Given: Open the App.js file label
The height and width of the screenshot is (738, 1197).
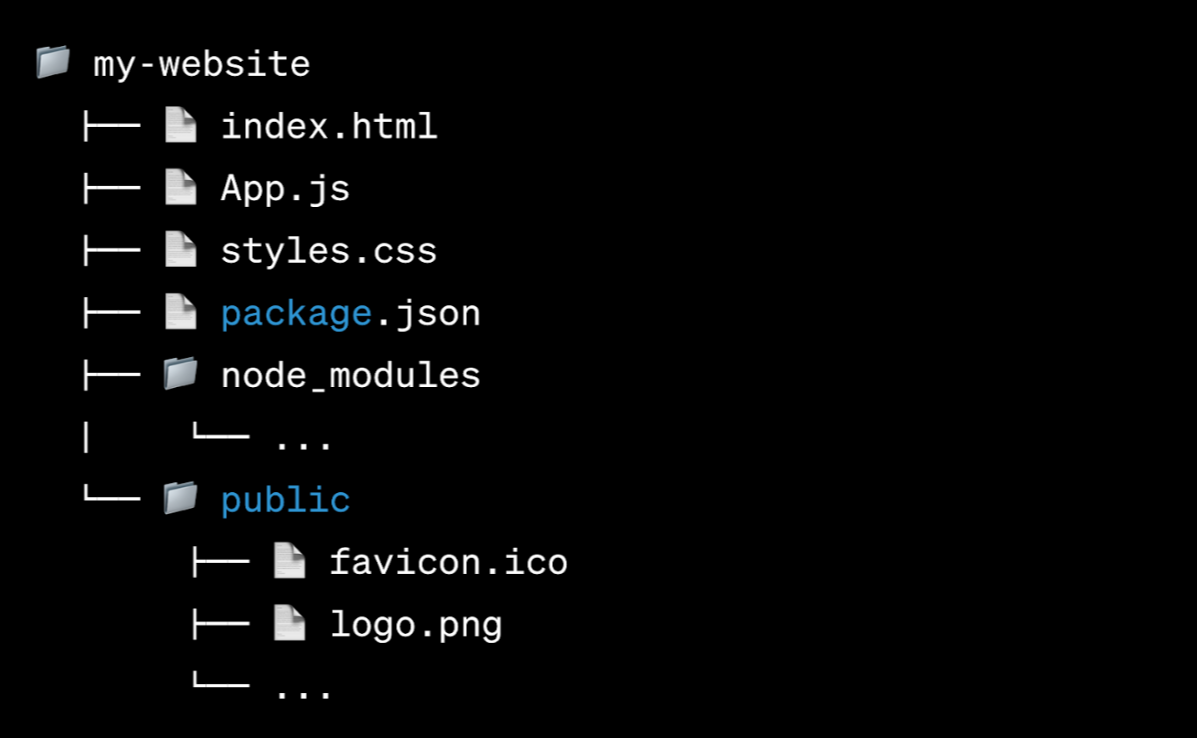Looking at the screenshot, I should click(x=285, y=189).
